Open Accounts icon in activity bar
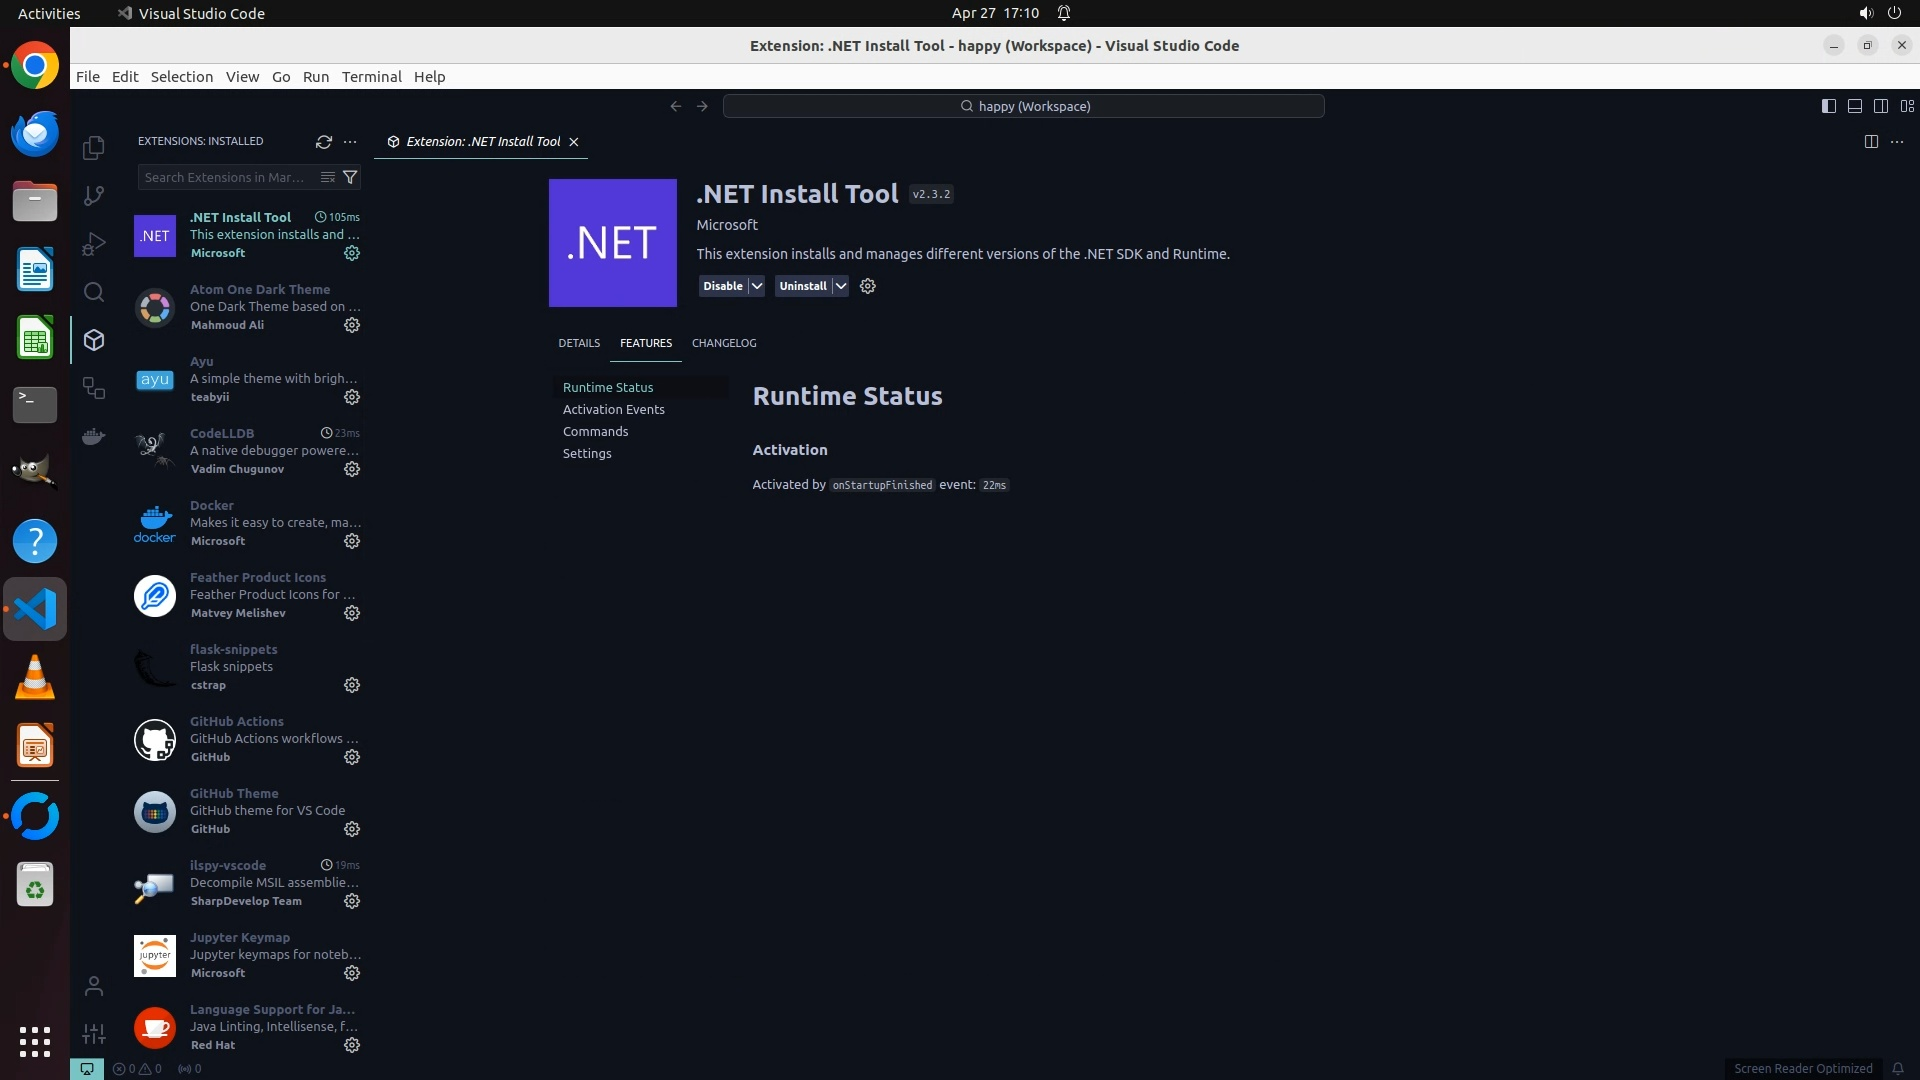 click(x=94, y=987)
